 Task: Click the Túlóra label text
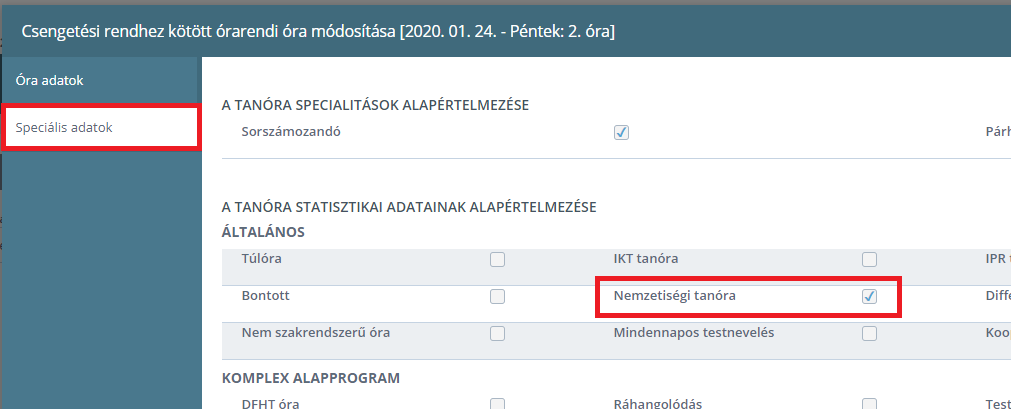[261, 259]
